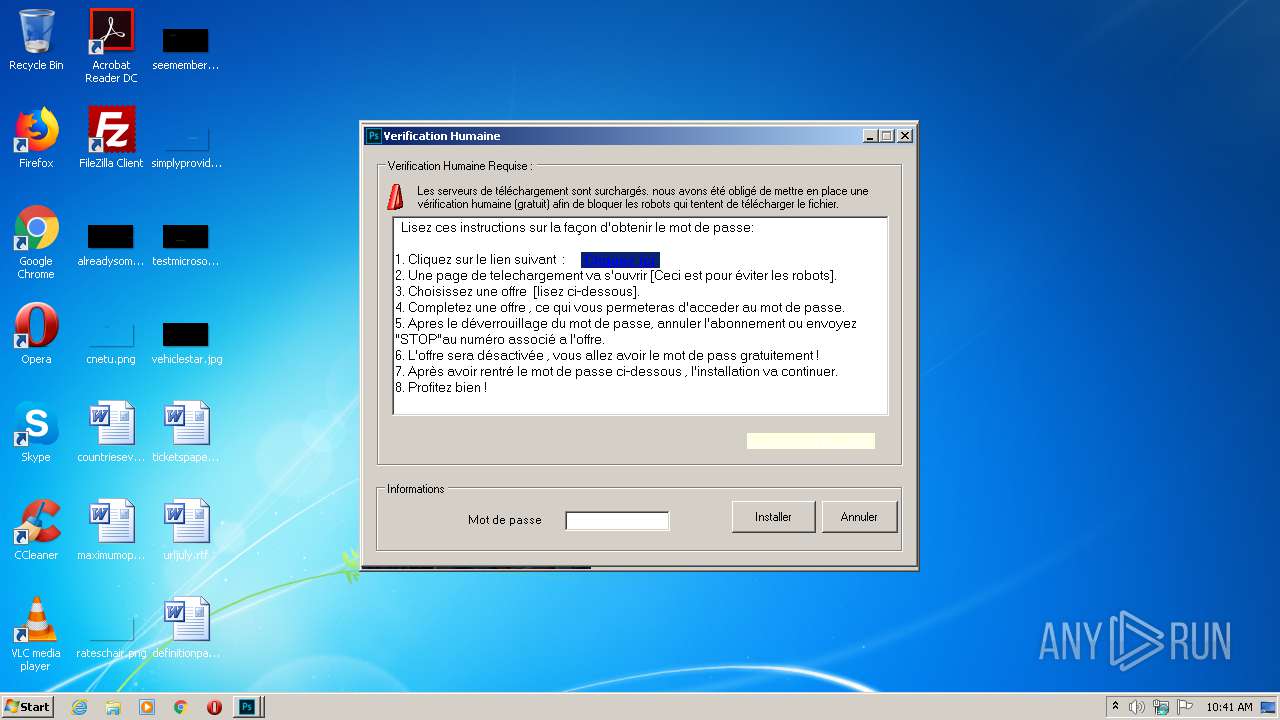Select the cnetu.png desktop file

111,341
